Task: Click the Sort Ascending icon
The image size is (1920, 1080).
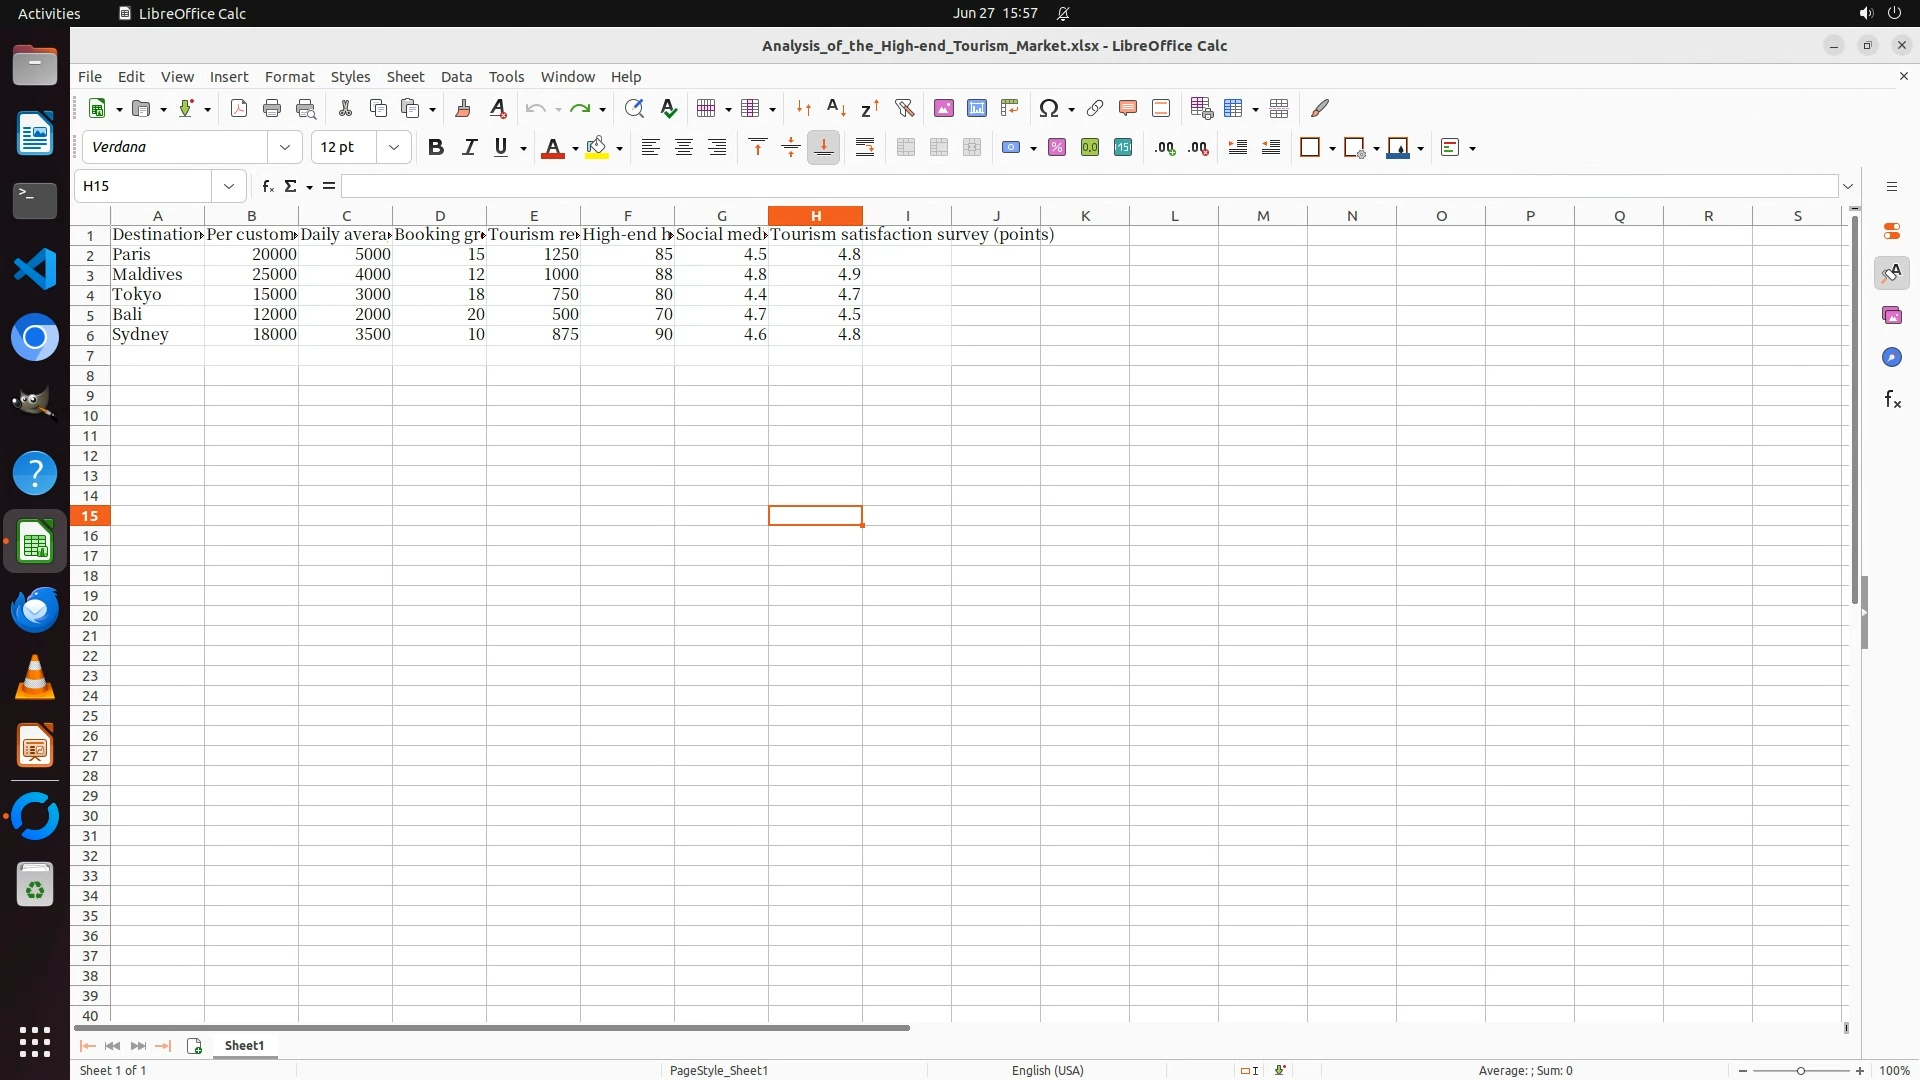Action: [836, 108]
